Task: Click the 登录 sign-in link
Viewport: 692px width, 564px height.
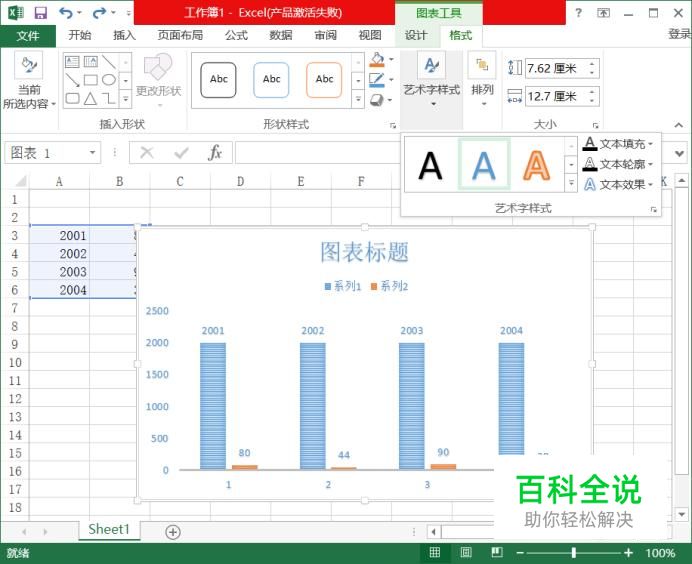Action: [x=680, y=34]
